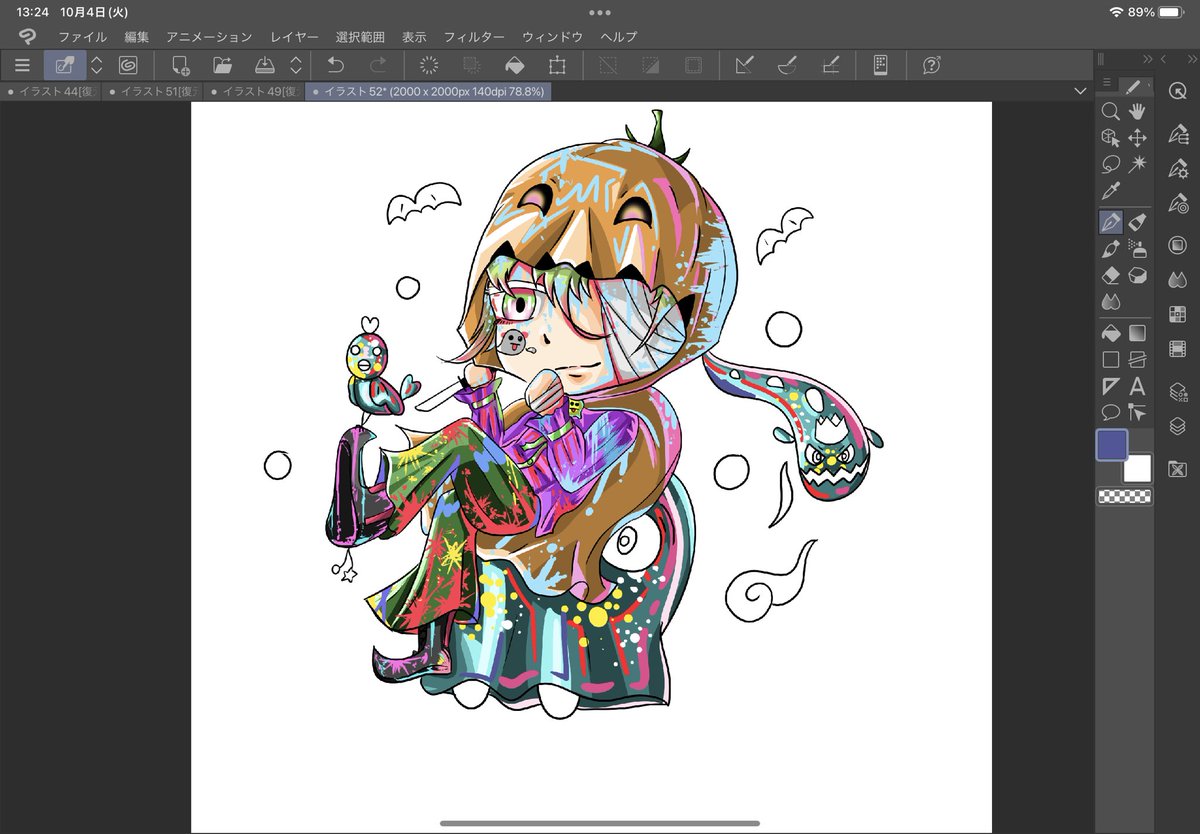Select the Pen nib tool
The height and width of the screenshot is (834, 1200).
[x=1110, y=222]
